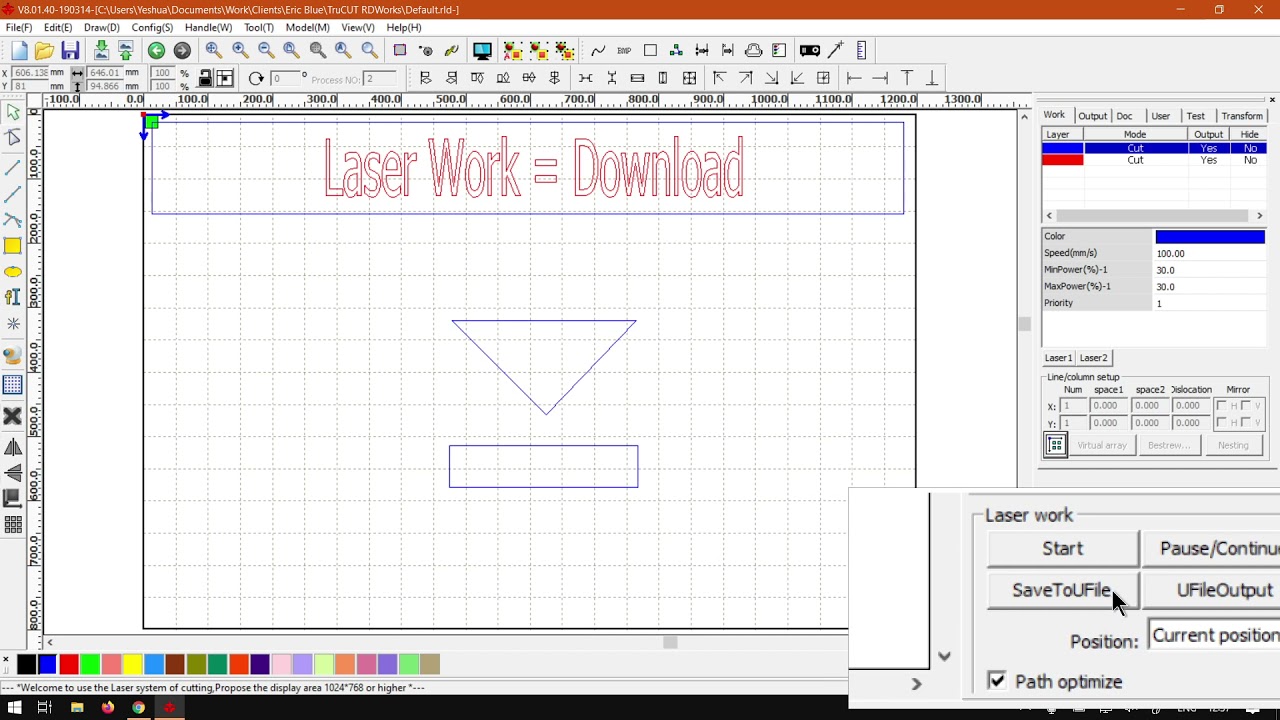
Task: Select the red Cut layer row
Action: tap(1154, 160)
